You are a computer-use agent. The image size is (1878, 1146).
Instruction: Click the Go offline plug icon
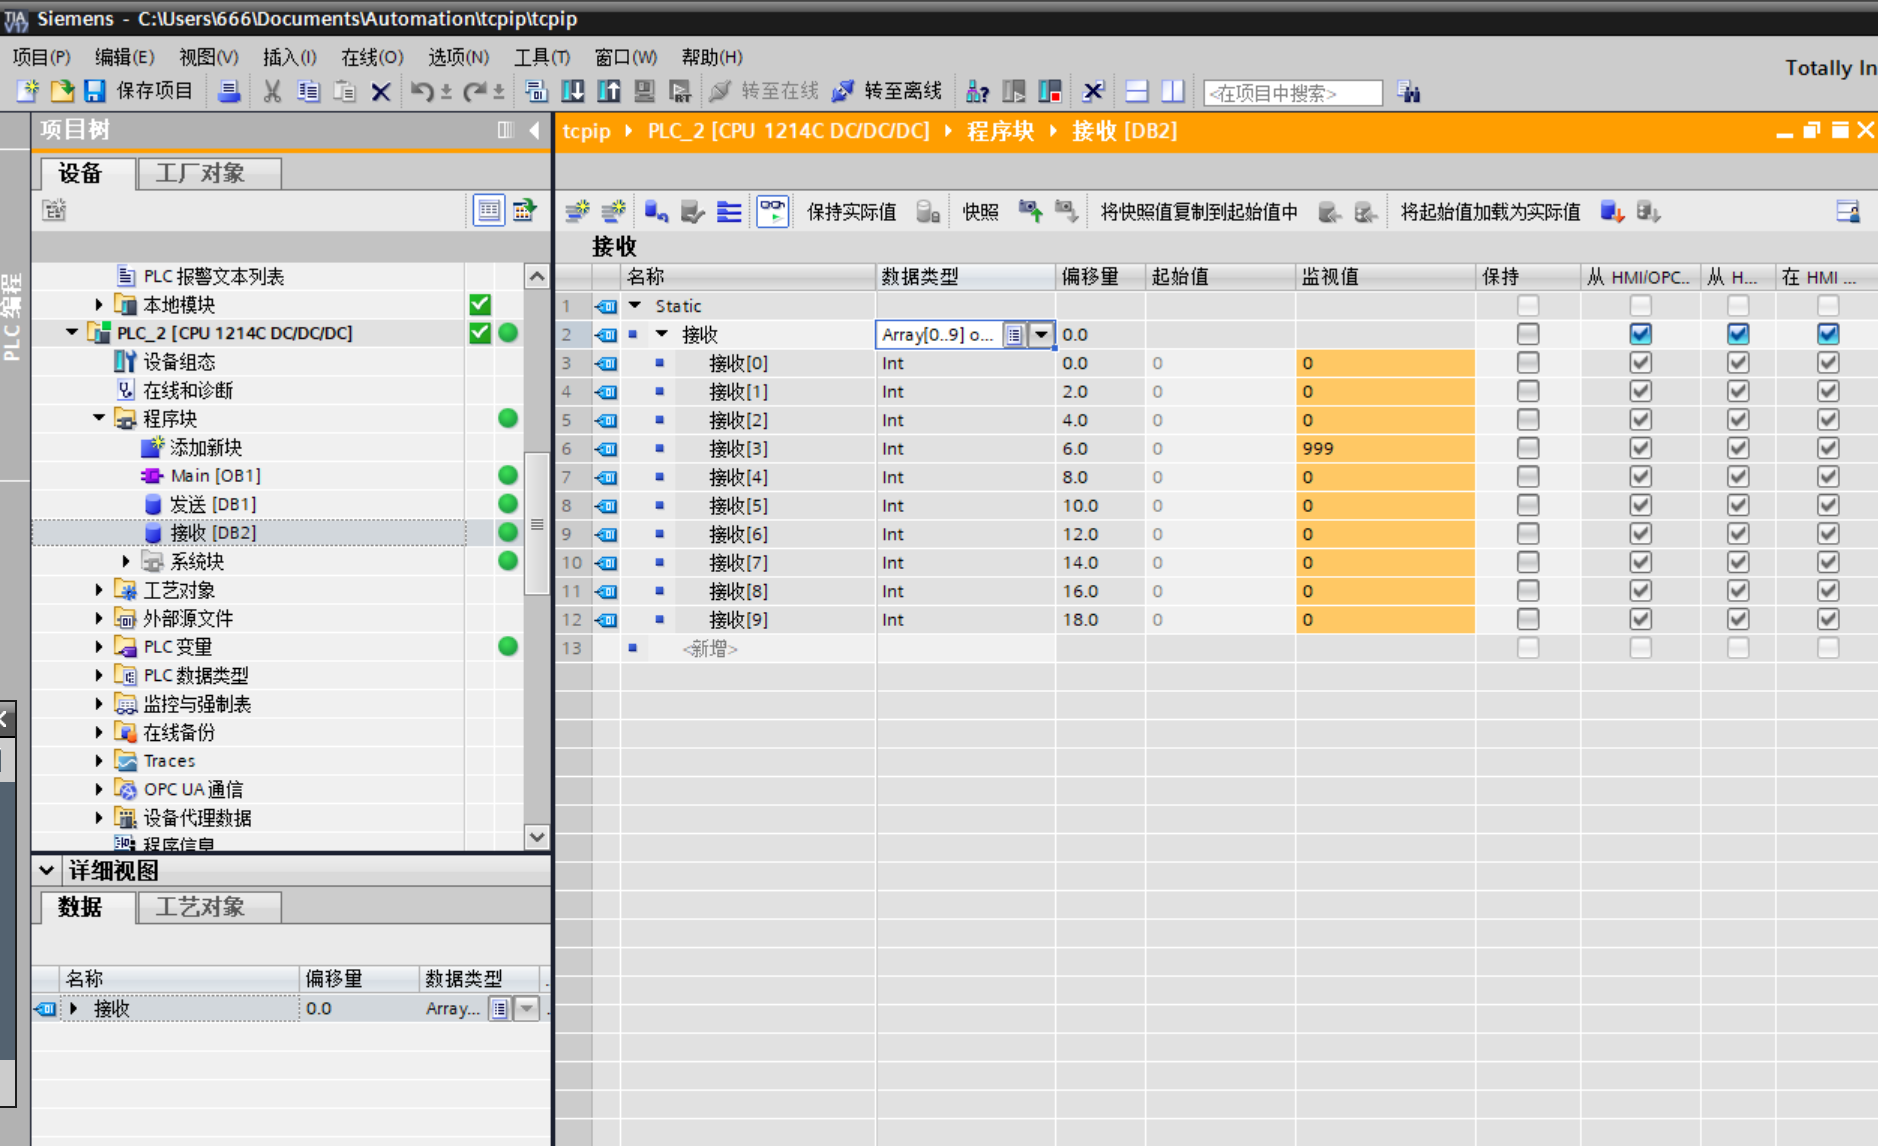click(843, 92)
